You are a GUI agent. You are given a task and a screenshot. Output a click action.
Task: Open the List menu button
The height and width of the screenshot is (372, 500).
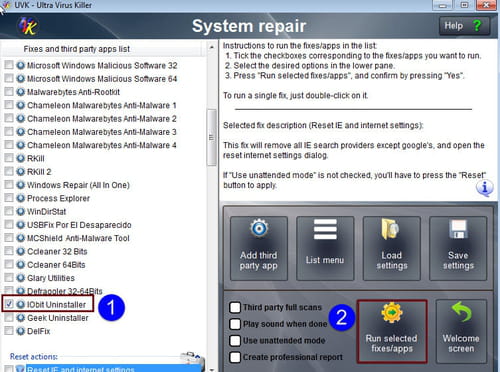pyautogui.click(x=325, y=248)
